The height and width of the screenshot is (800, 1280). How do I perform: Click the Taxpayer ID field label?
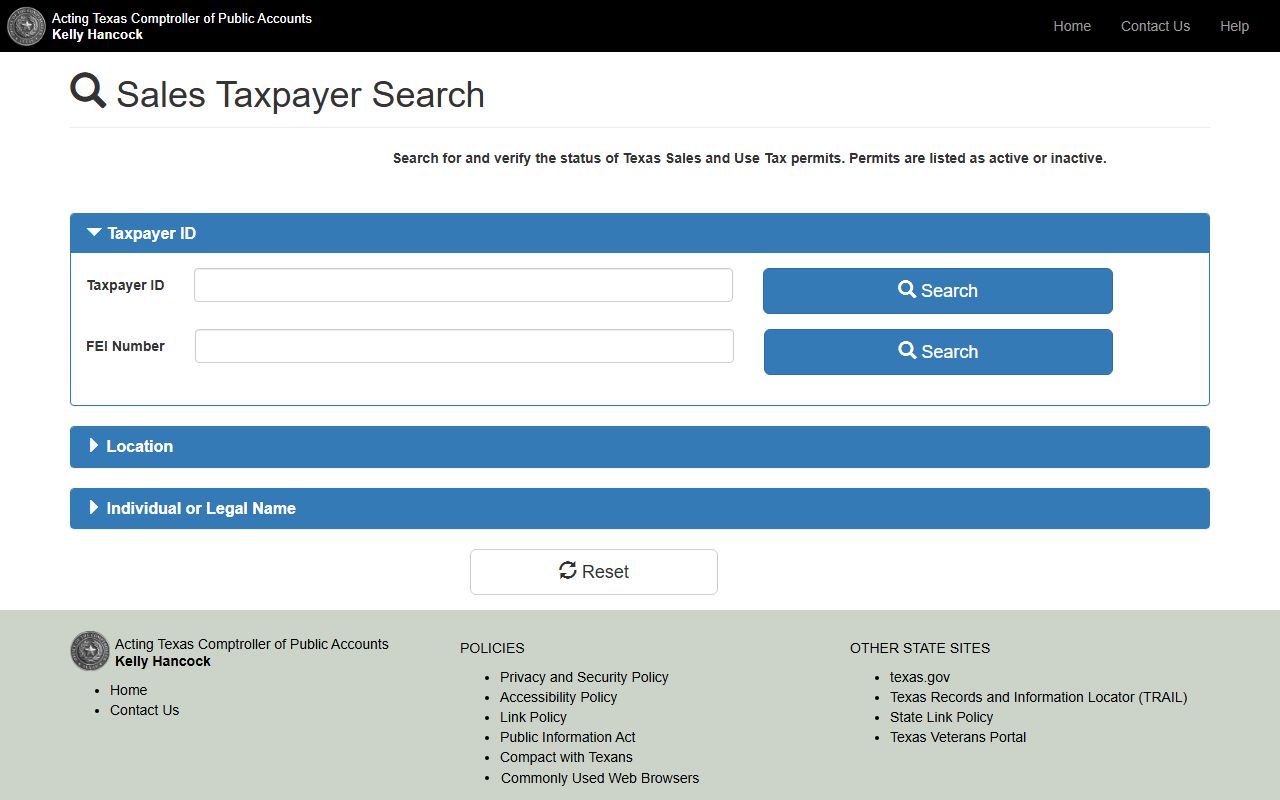[125, 285]
